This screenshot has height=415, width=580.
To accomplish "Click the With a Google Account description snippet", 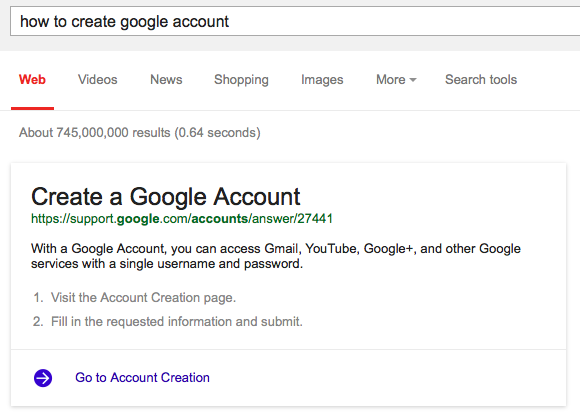I will pos(276,256).
